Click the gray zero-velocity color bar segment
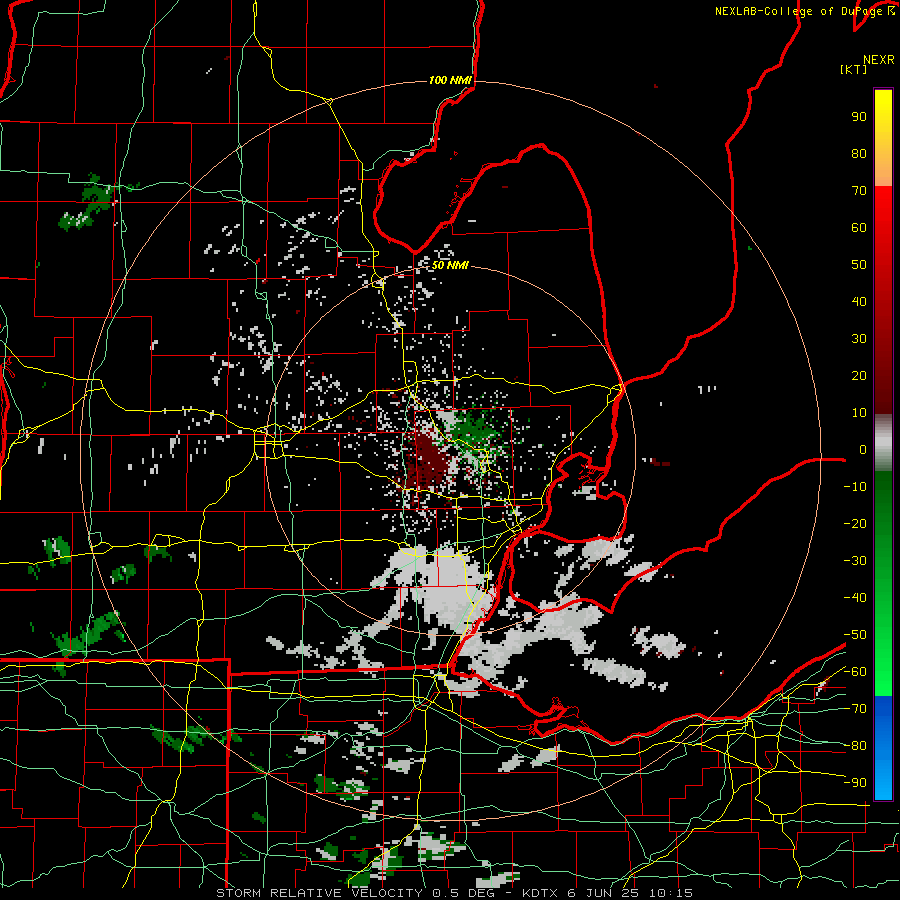Viewport: 900px width, 900px height. (883, 443)
